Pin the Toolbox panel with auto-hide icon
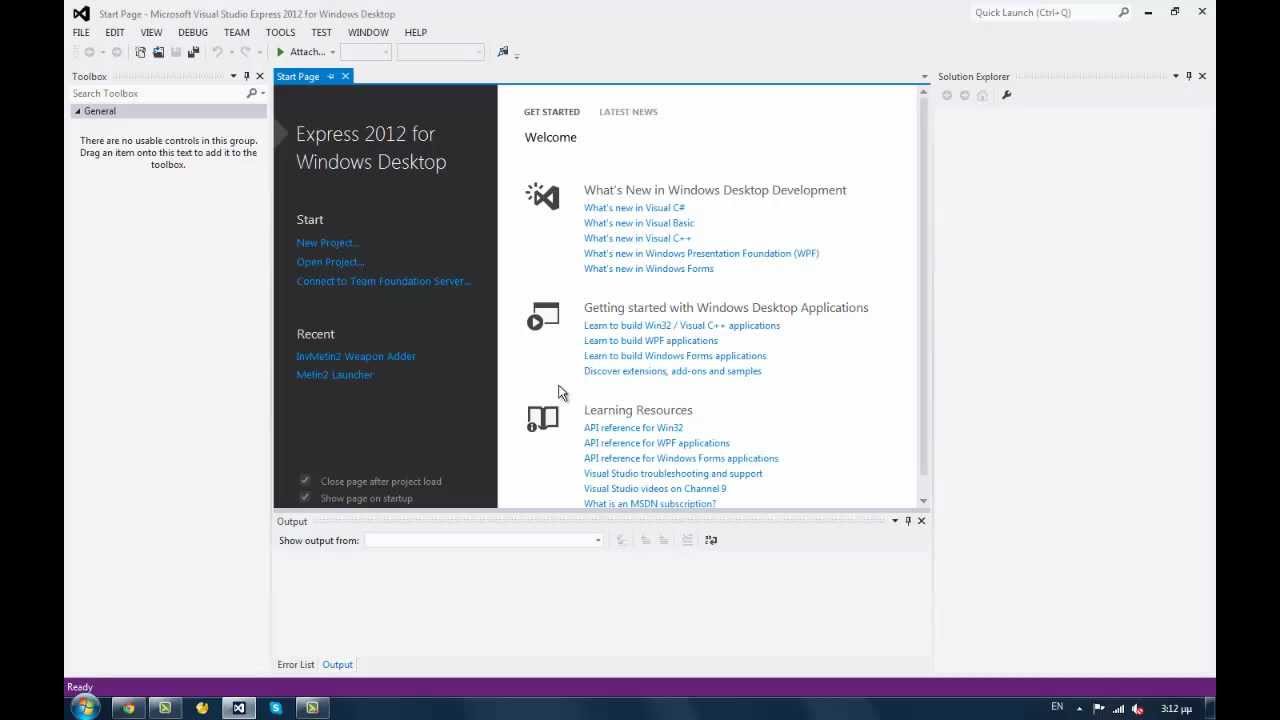 click(x=247, y=76)
